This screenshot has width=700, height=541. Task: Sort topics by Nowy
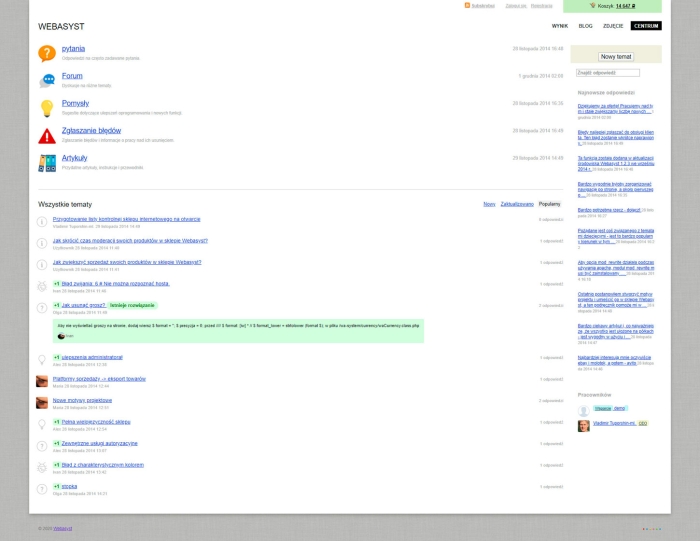(489, 204)
